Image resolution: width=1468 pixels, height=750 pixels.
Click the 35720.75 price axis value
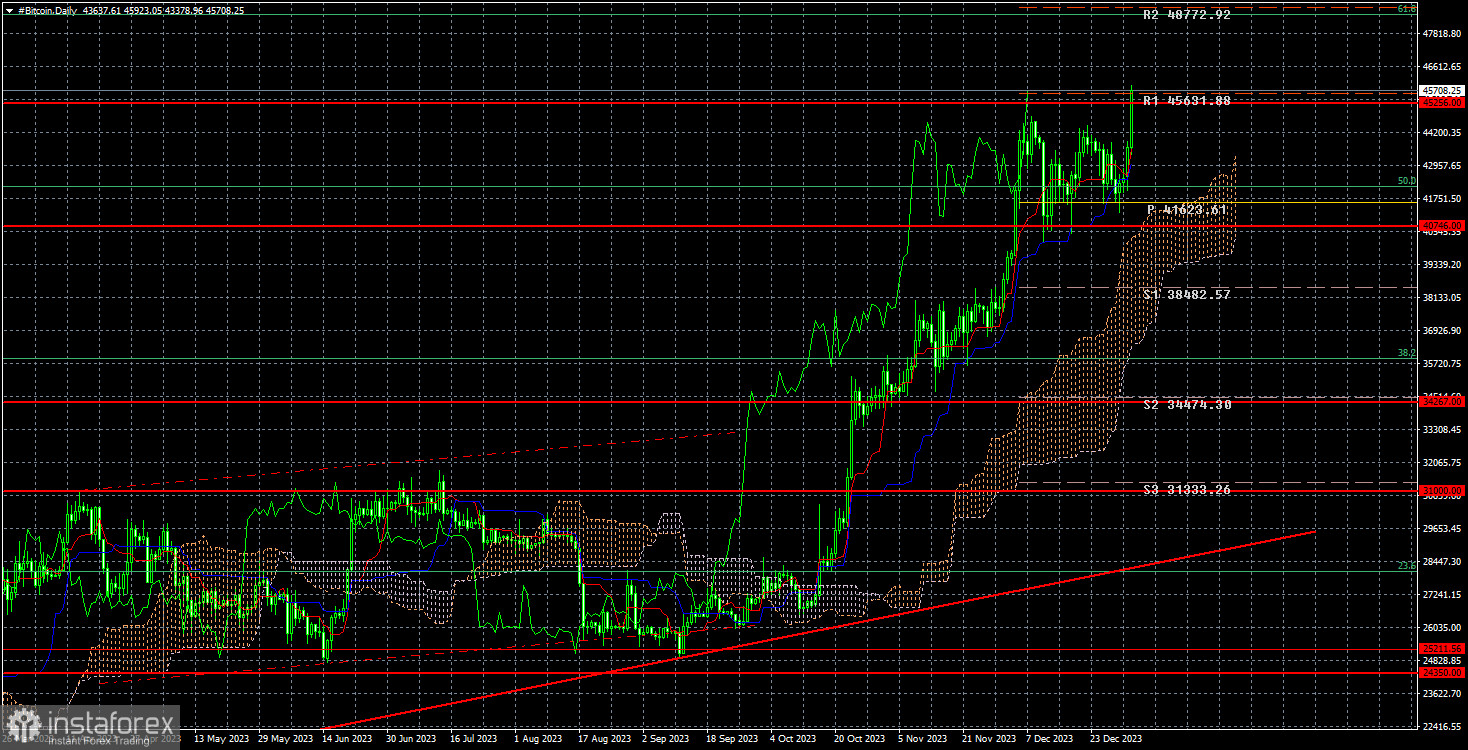(x=1442, y=364)
